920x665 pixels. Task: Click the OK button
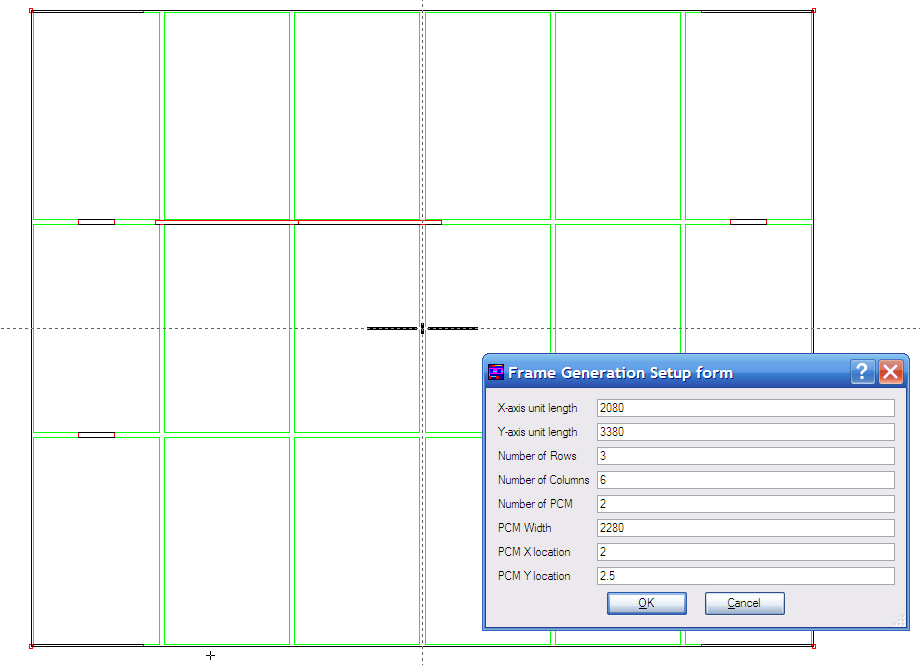tap(646, 603)
